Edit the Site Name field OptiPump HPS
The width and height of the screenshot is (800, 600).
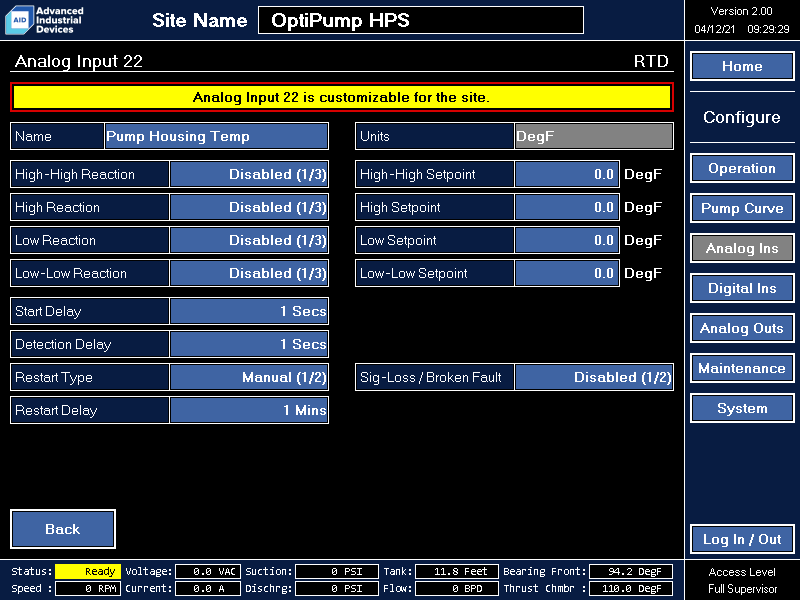click(x=421, y=20)
